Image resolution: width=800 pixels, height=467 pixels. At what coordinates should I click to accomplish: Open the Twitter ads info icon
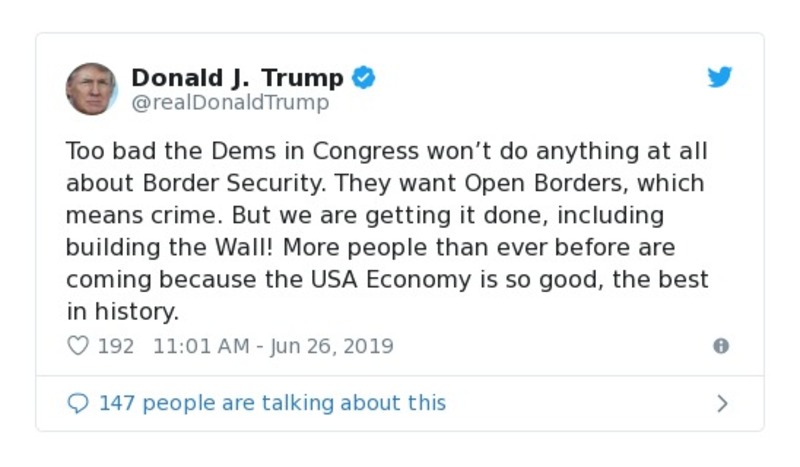[720, 347]
